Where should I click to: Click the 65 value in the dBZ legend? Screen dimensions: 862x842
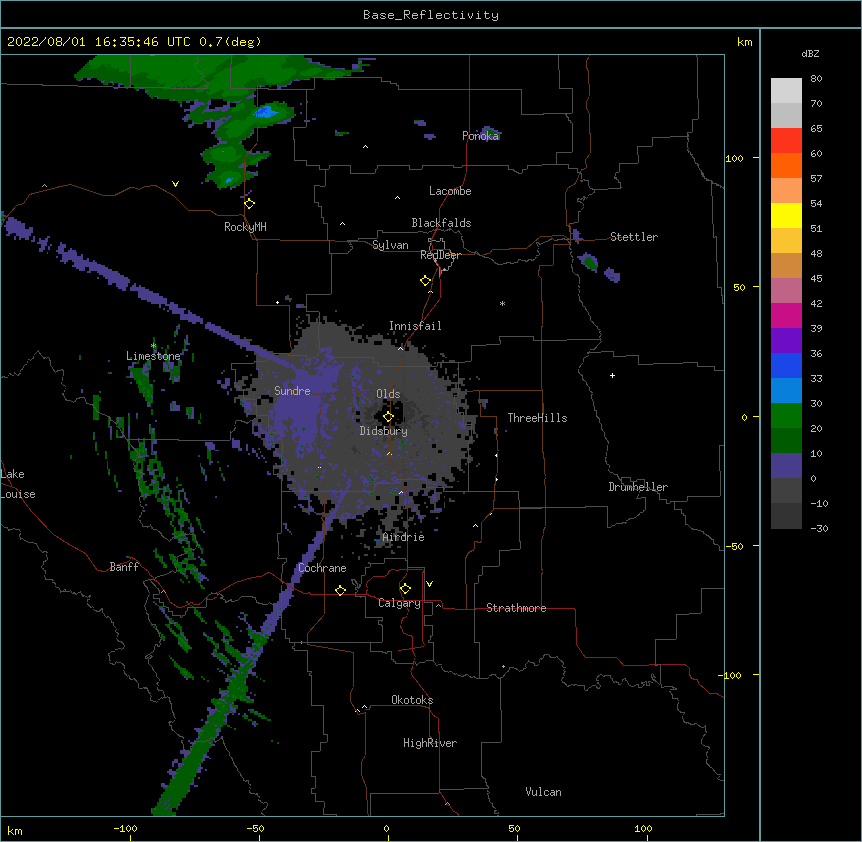(x=816, y=129)
